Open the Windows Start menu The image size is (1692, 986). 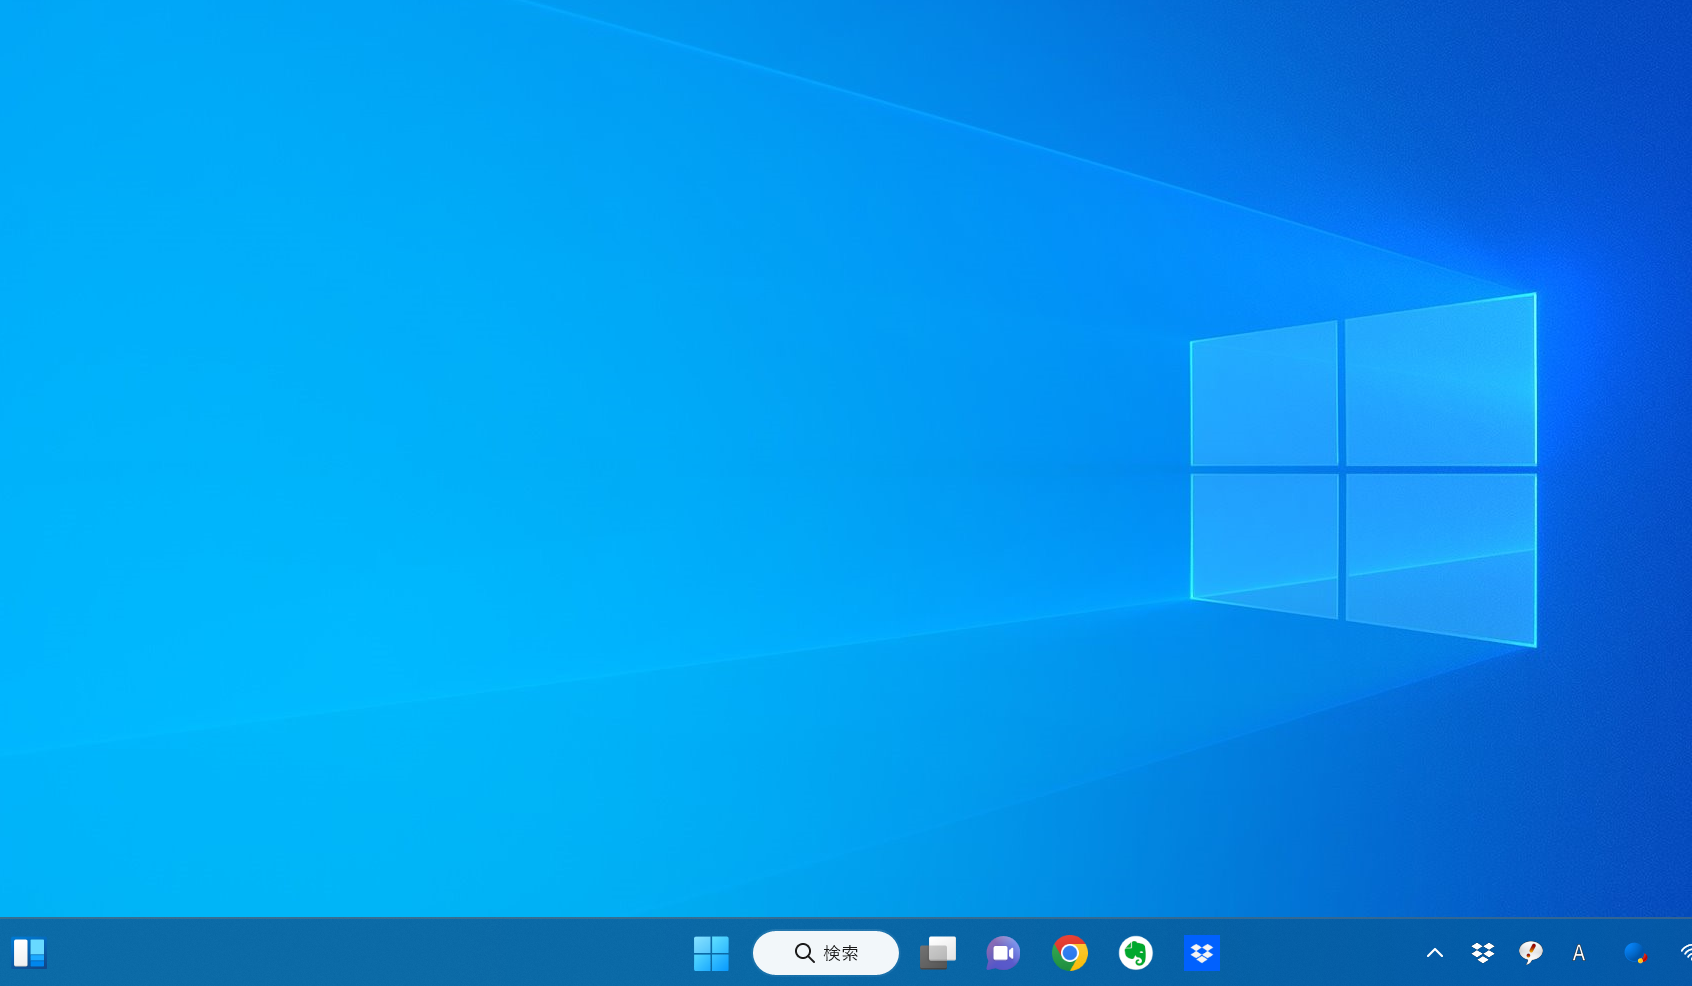click(x=711, y=953)
